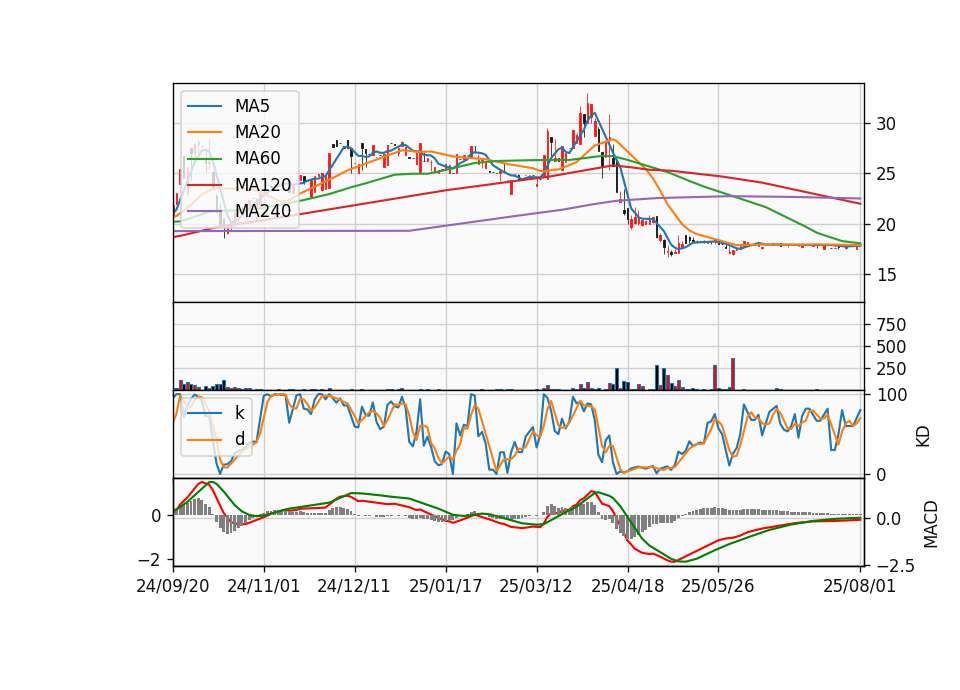This screenshot has width=960, height=690.
Task: Click the price axis value 25
Action: tap(886, 174)
